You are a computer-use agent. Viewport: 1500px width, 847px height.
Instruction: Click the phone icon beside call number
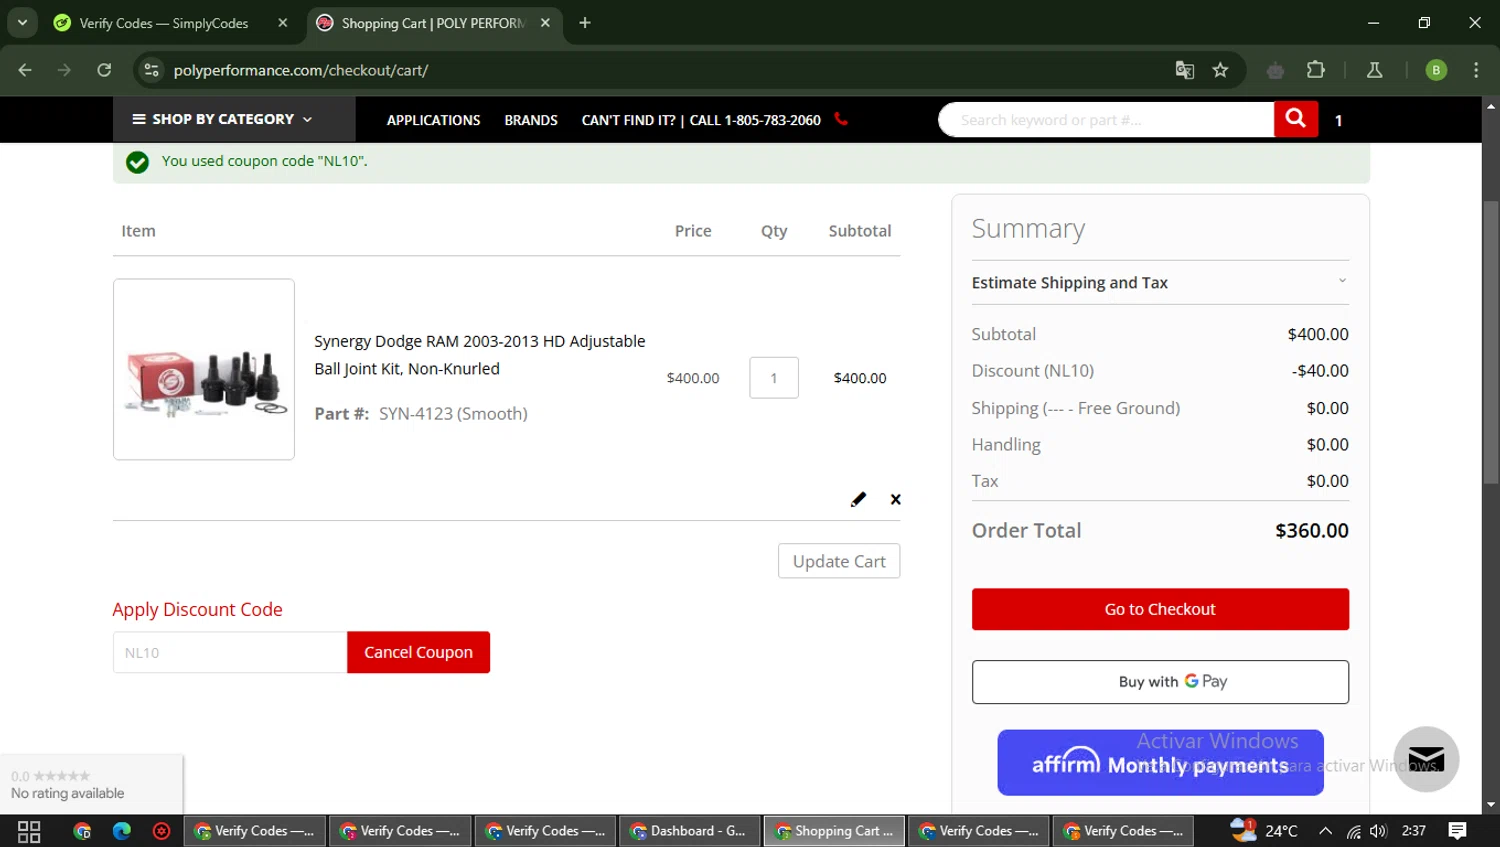tap(841, 119)
